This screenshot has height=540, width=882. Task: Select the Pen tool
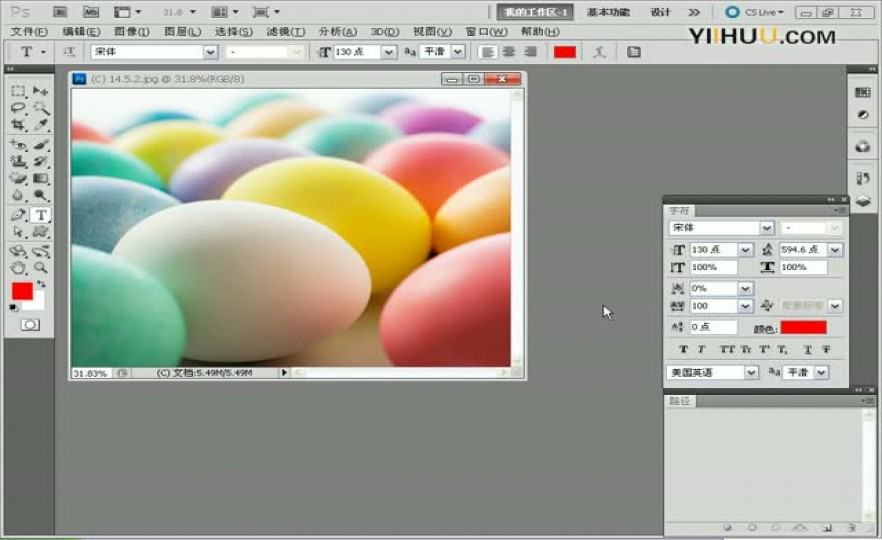[x=19, y=215]
